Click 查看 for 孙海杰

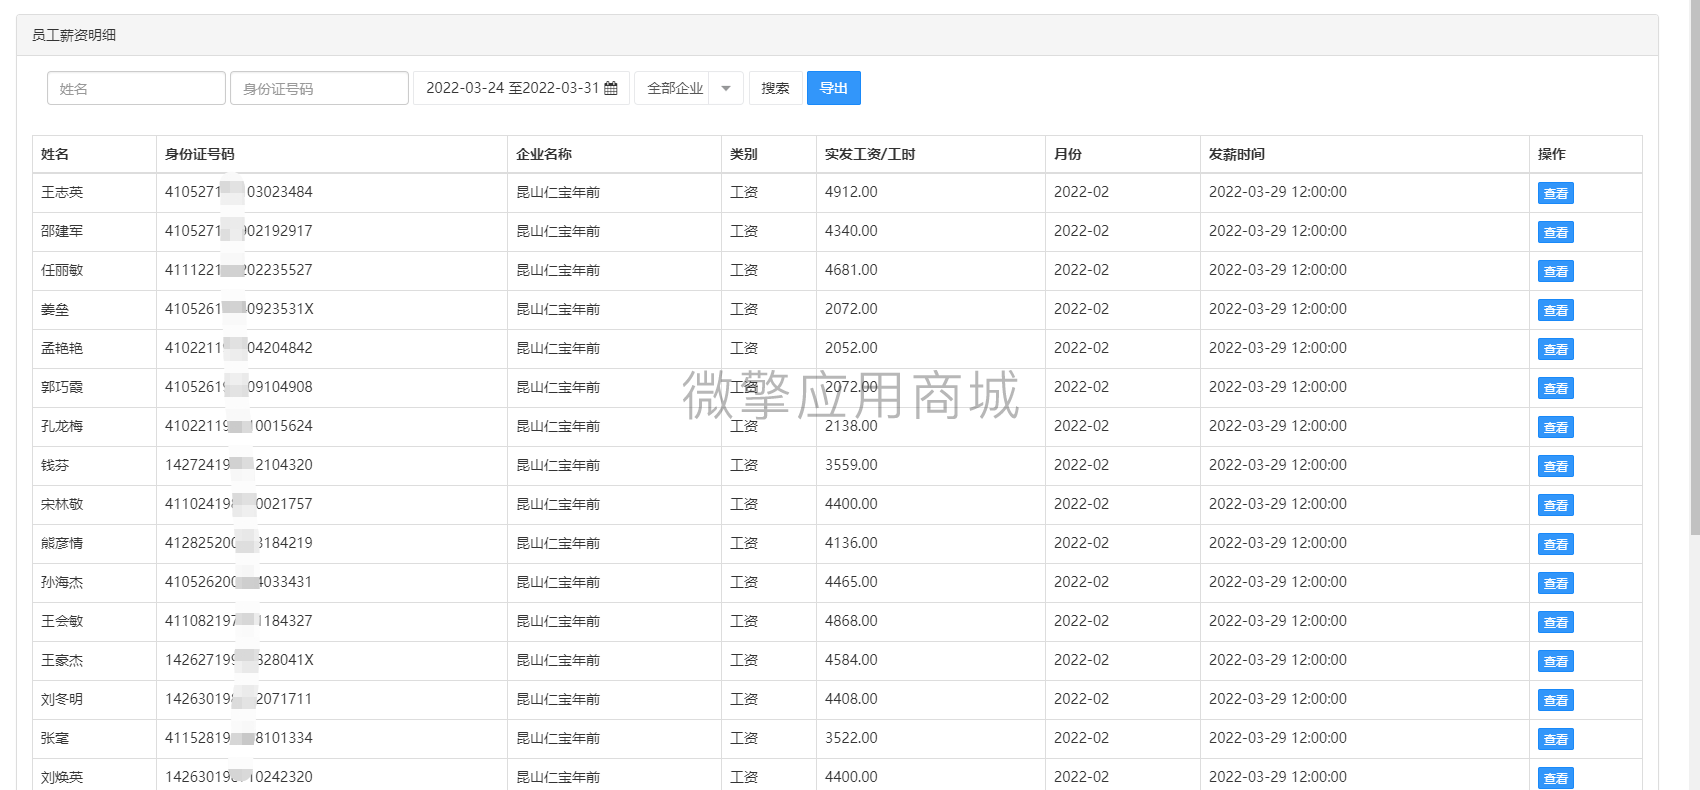click(1555, 583)
